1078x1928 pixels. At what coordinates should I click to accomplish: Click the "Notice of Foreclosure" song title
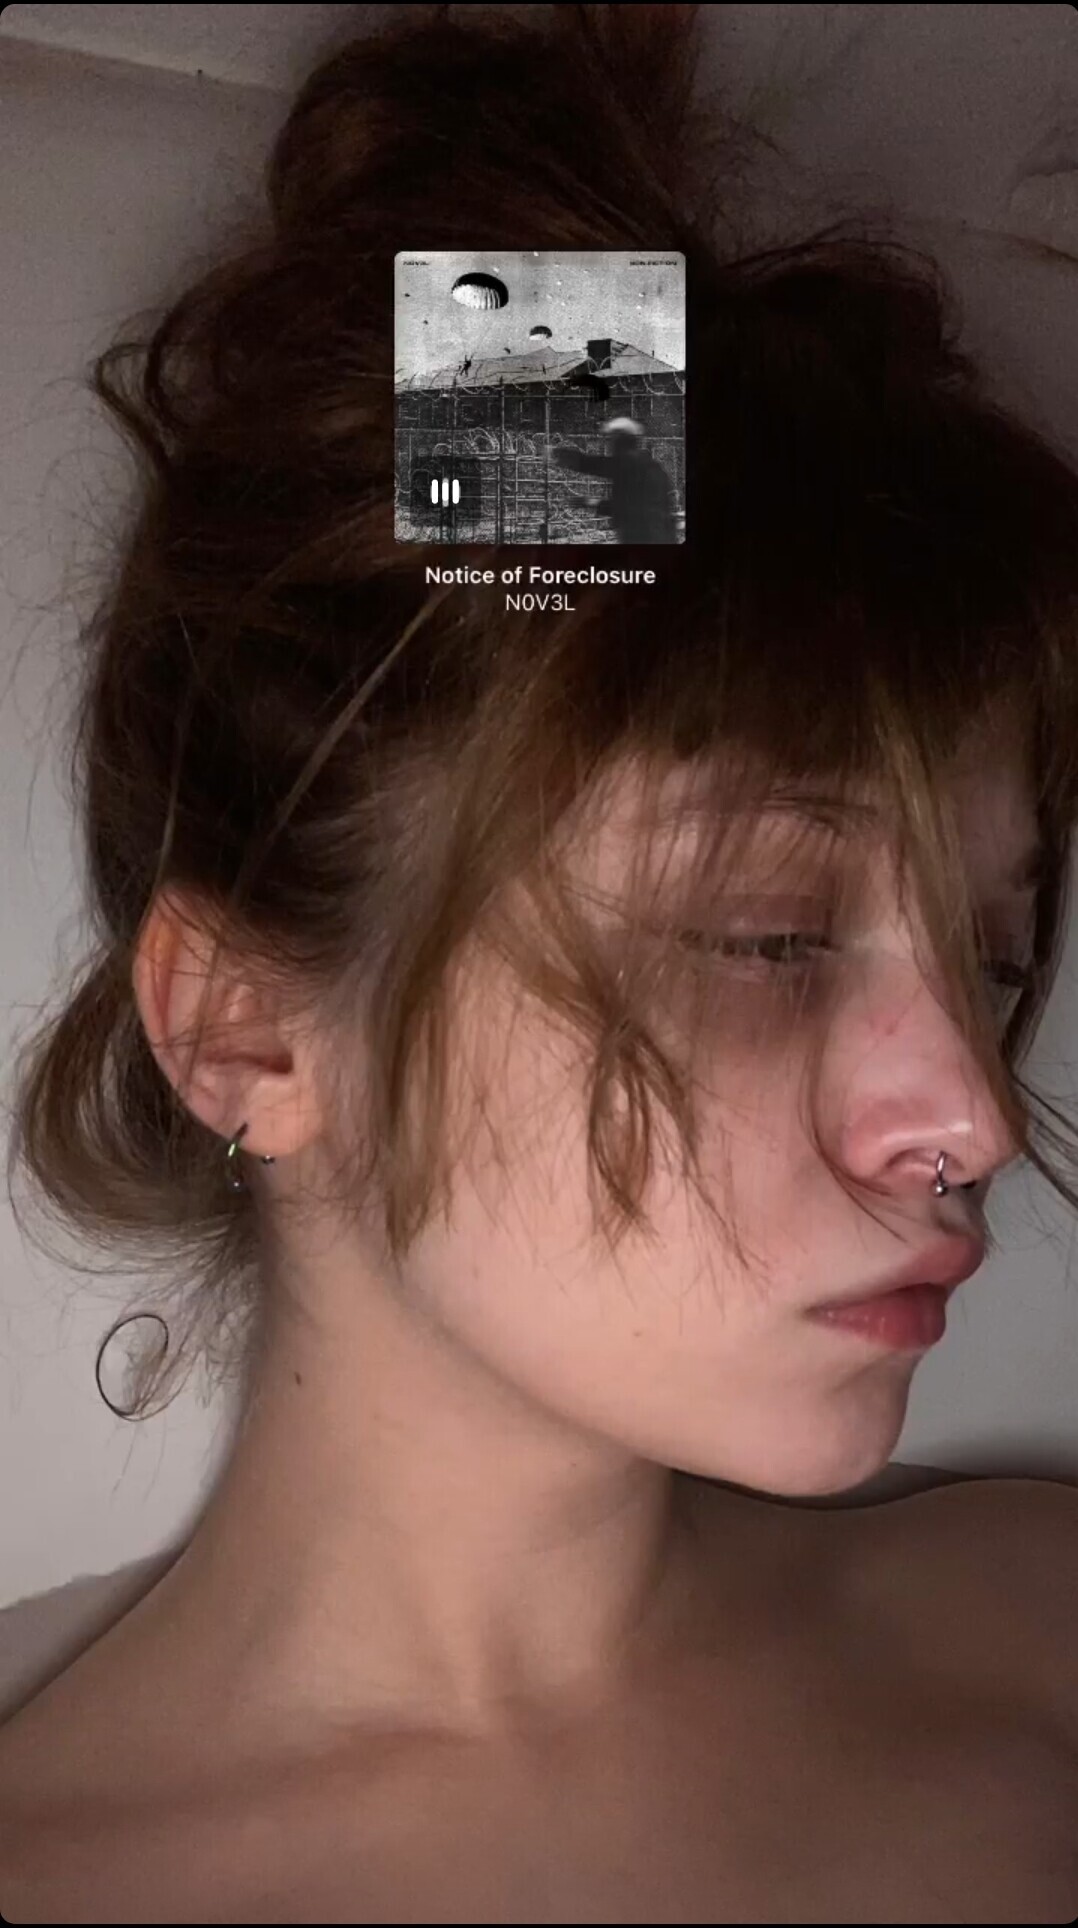coord(539,575)
